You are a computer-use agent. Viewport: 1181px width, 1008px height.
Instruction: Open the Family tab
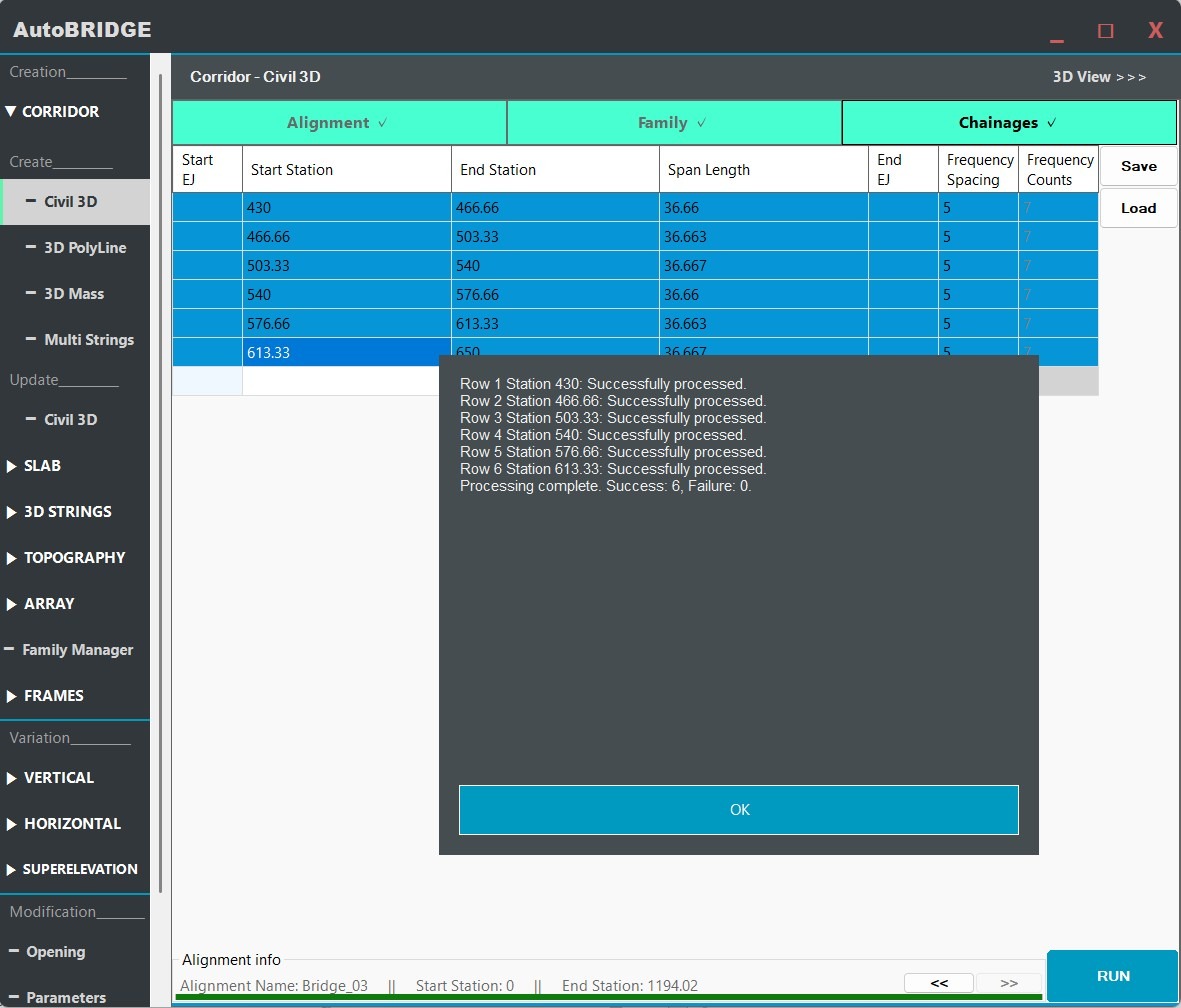(673, 123)
